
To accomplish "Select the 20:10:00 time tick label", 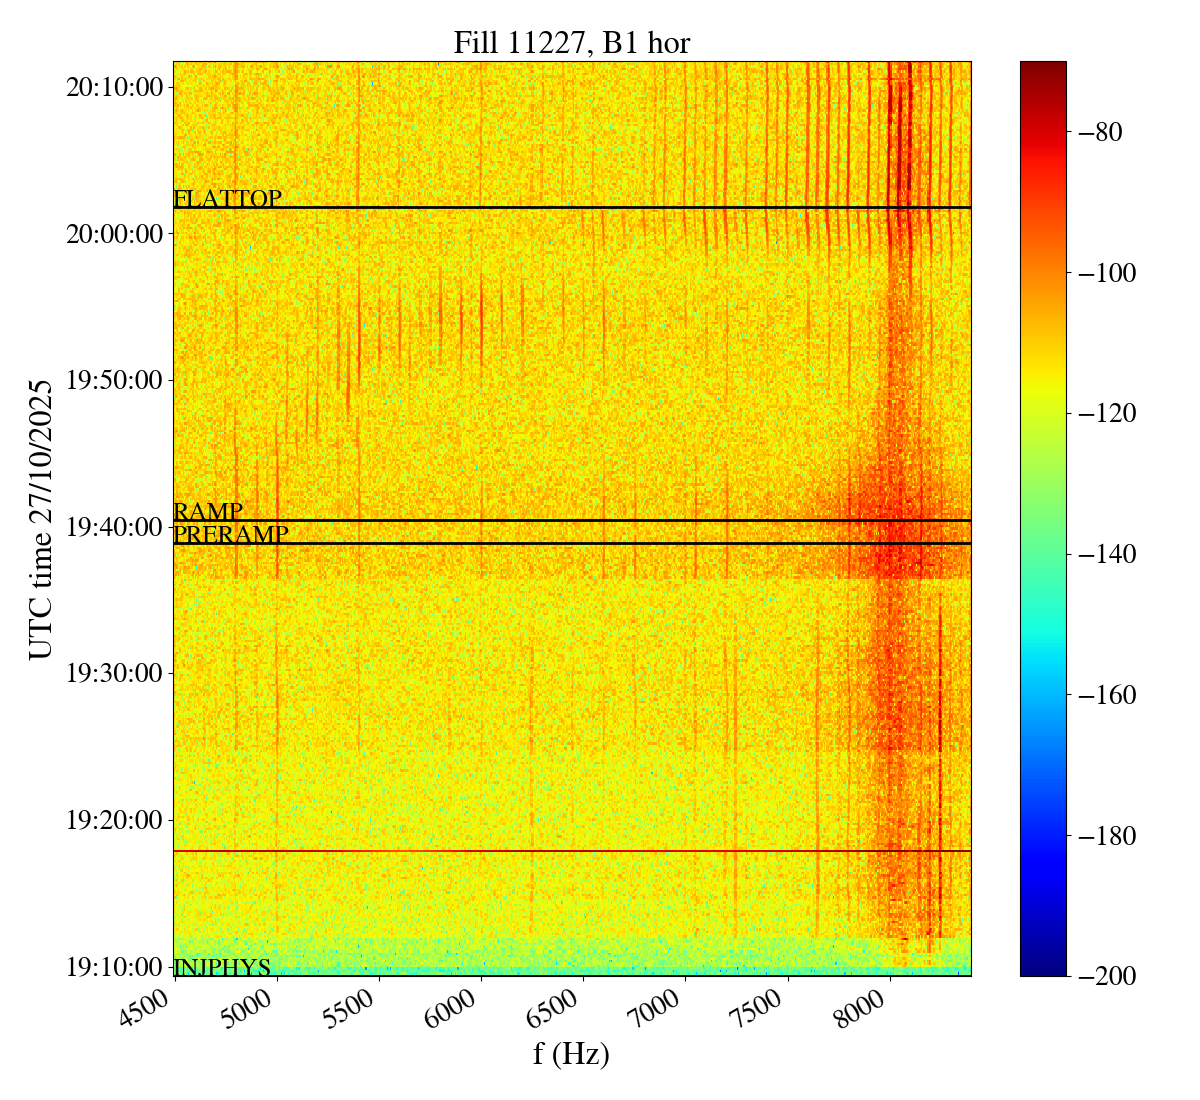I will pyautogui.click(x=114, y=87).
